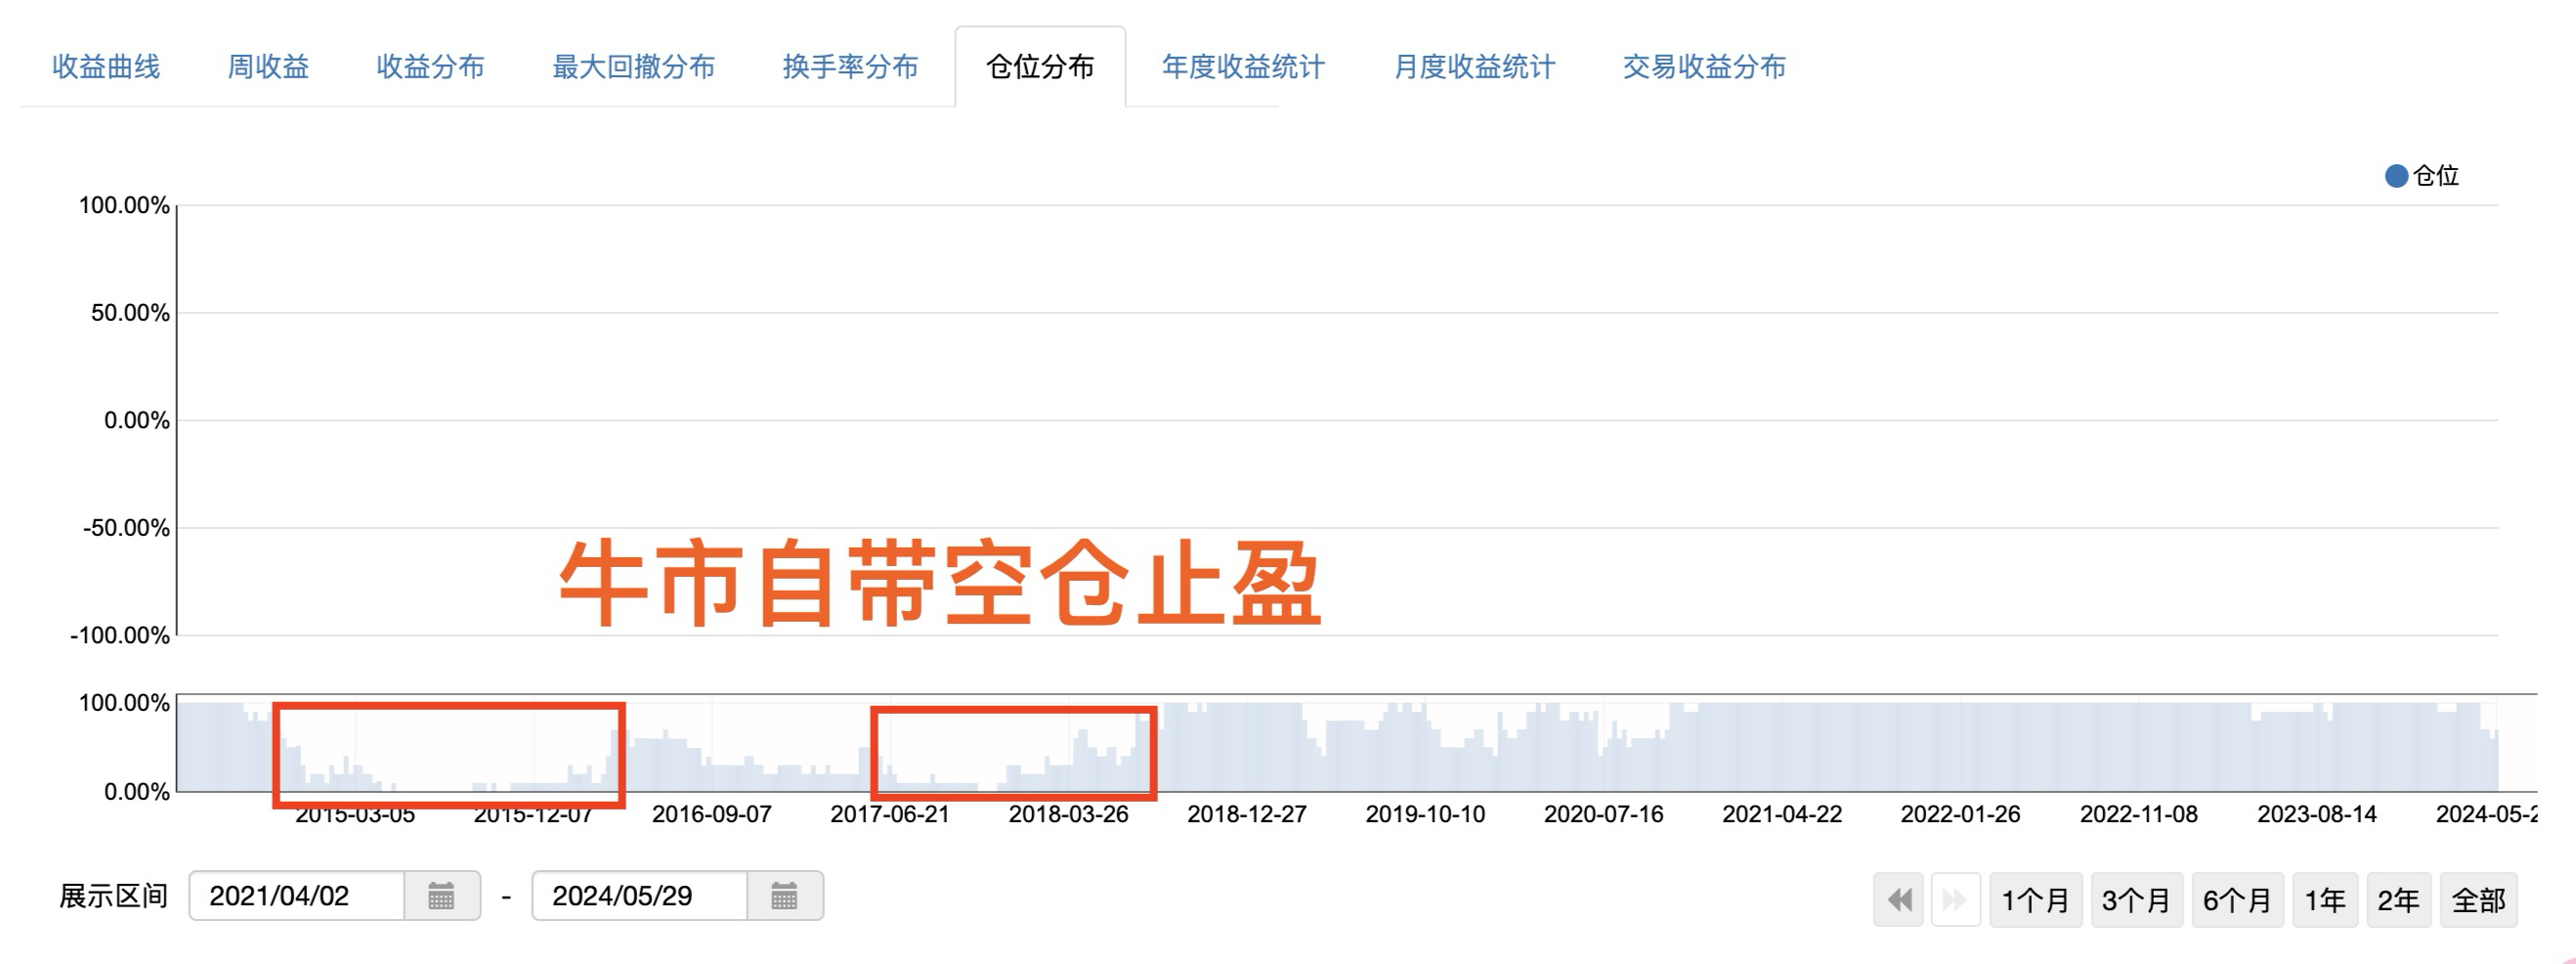Screen dimensions: 2576x964
Task: Set range to 1个月
Action: click(x=2035, y=900)
